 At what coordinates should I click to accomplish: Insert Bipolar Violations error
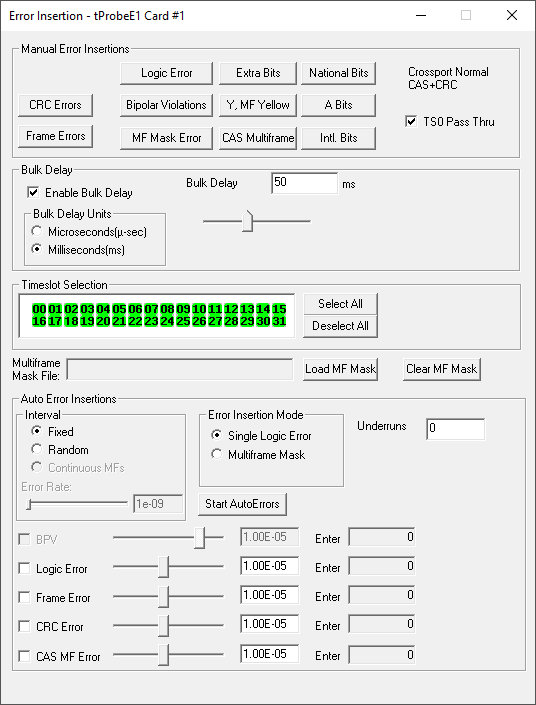click(166, 105)
